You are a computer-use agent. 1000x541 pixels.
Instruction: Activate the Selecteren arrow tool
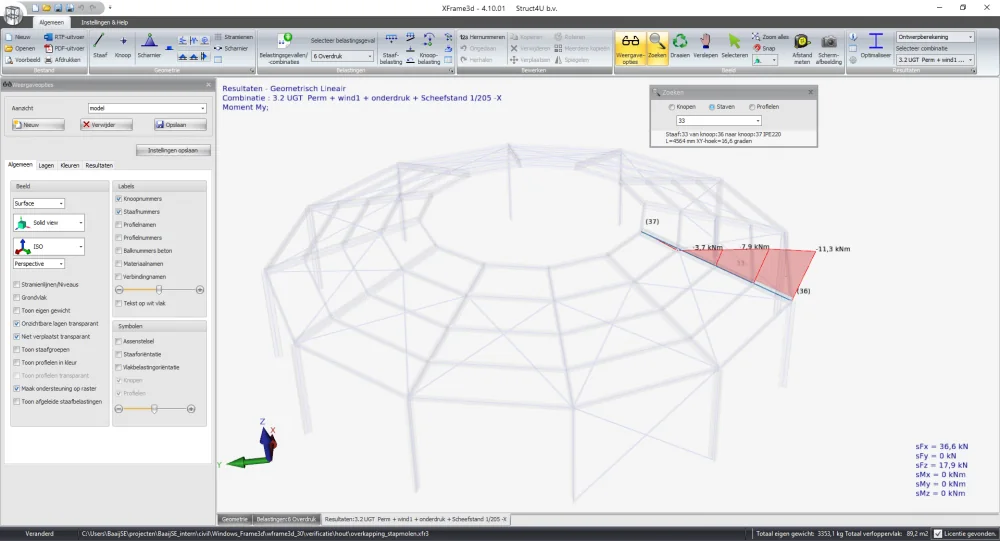pyautogui.click(x=734, y=46)
